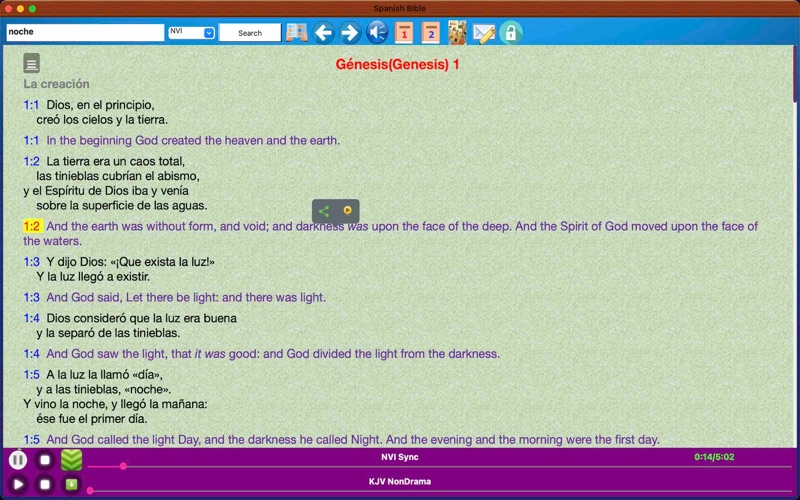Click the KJV NonDrama track label
The image size is (800, 500).
click(x=399, y=481)
